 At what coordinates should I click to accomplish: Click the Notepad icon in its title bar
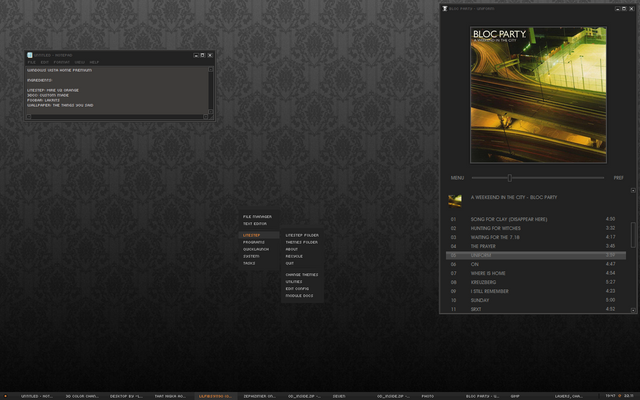(x=30, y=55)
